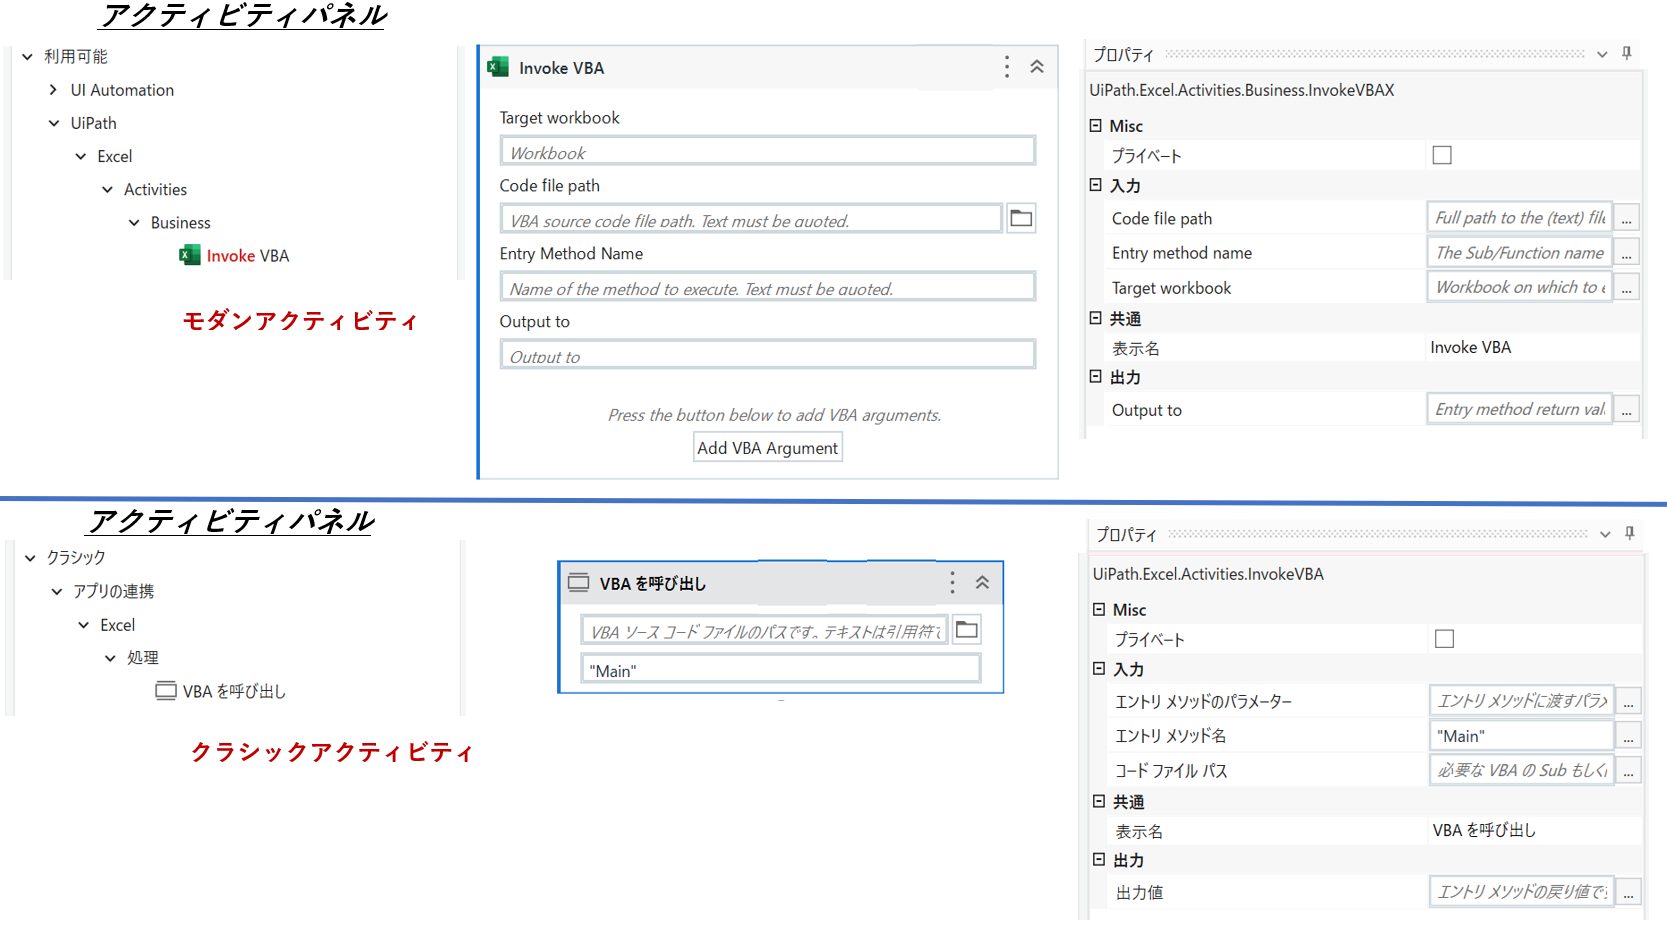The image size is (1667, 931).
Task: Browse for Code file path folder icon
Action: point(1021,218)
